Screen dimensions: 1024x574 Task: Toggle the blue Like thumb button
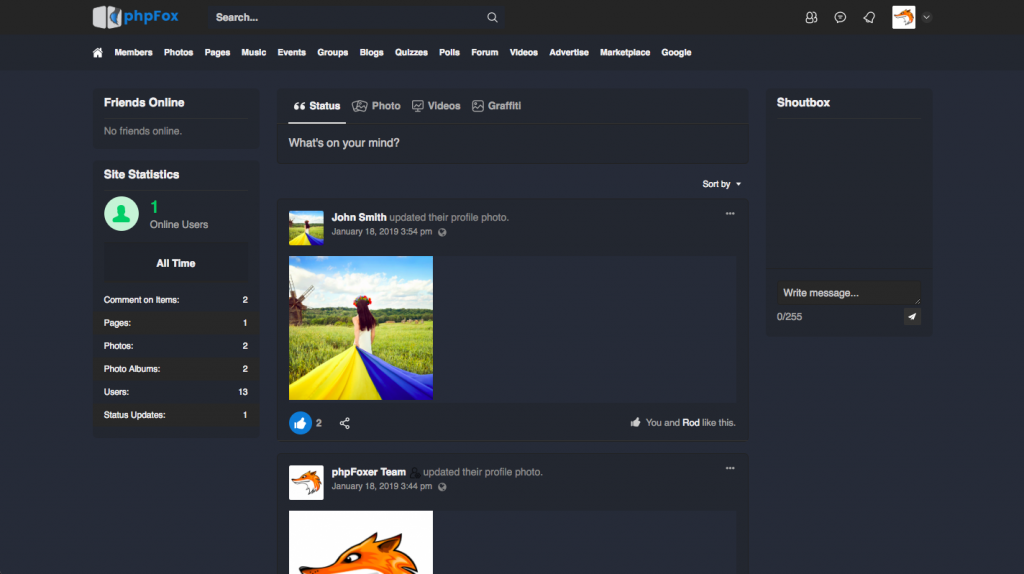pyautogui.click(x=300, y=423)
